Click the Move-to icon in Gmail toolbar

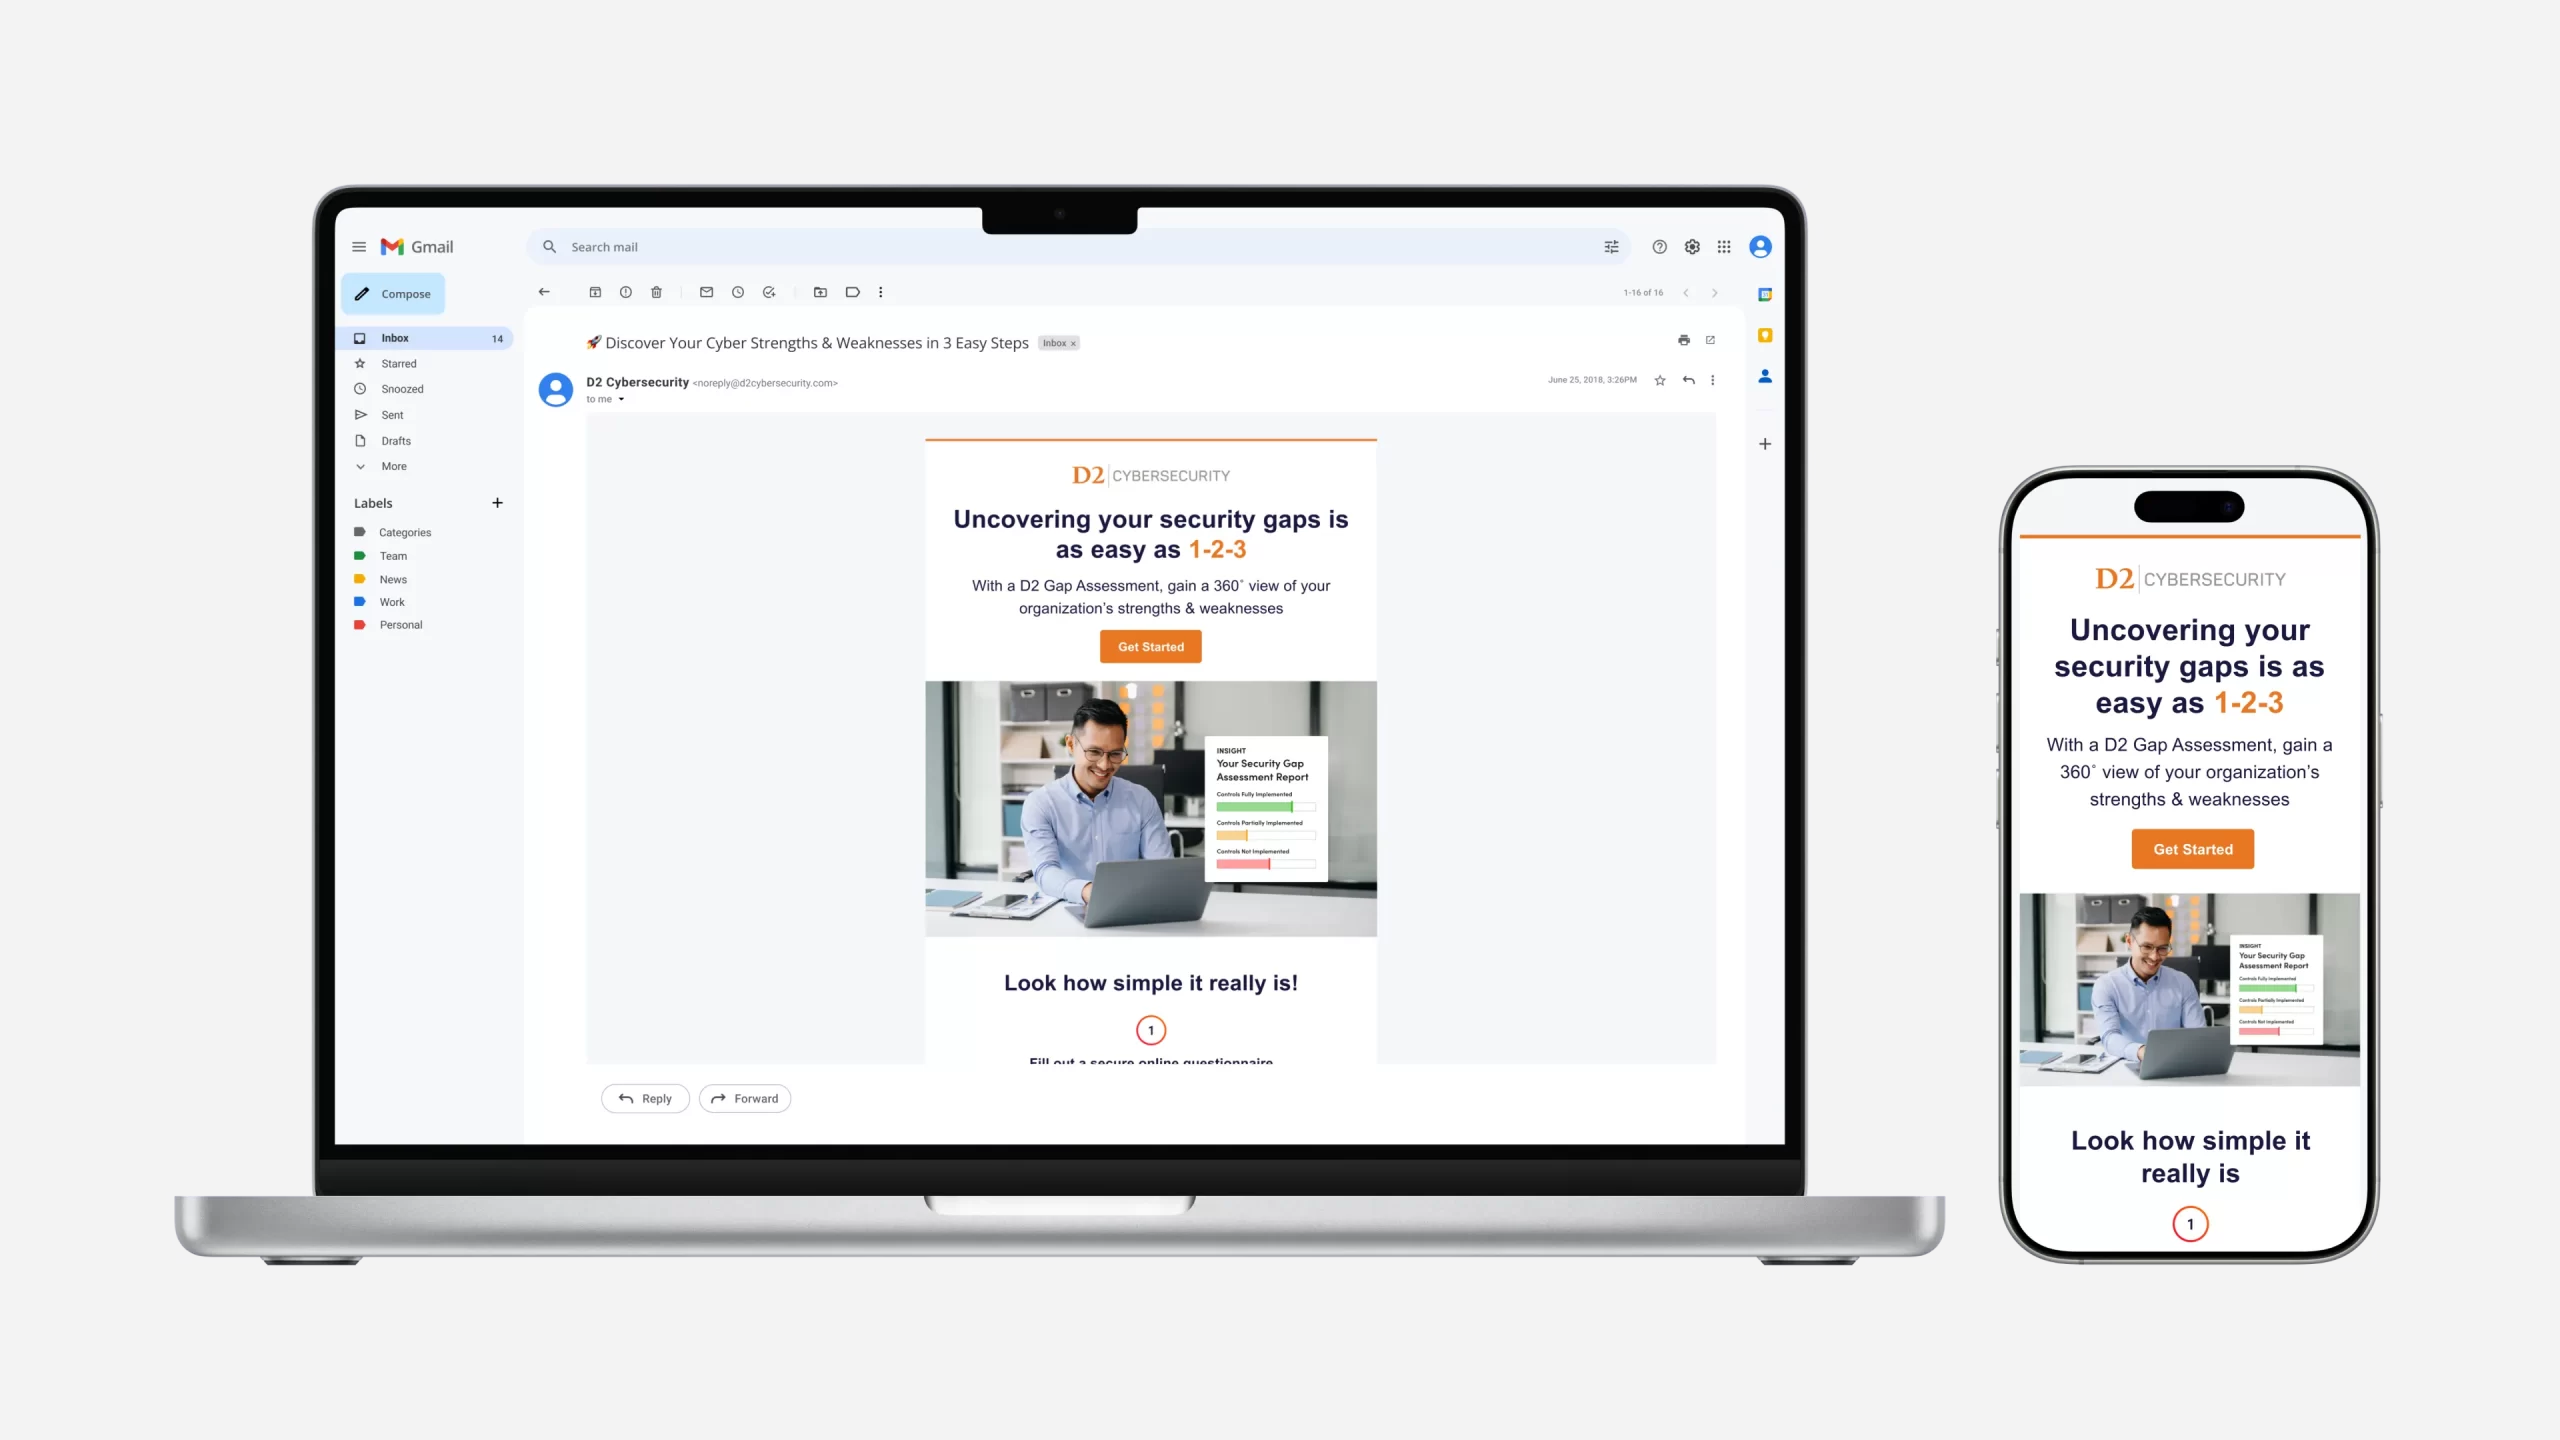tap(819, 292)
